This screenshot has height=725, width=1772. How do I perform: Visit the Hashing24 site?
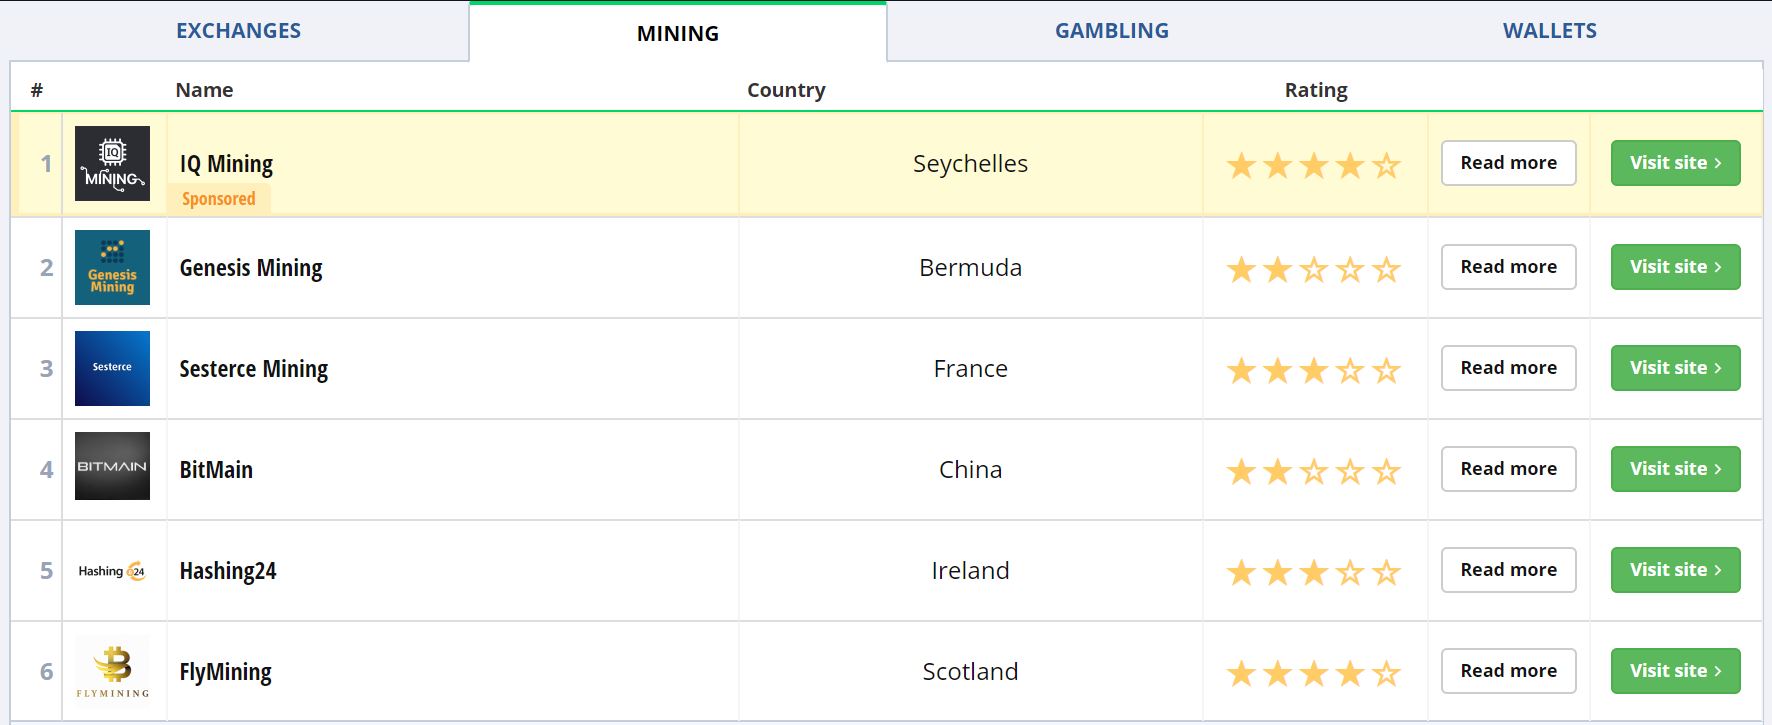[1675, 570]
